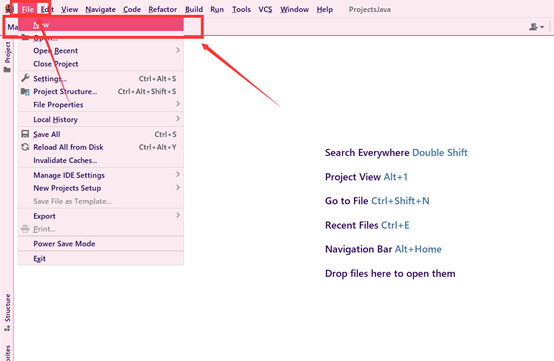Screen dimensions: 554x361
Task: Open Project Structure dialog
Action: (x=101, y=91)
